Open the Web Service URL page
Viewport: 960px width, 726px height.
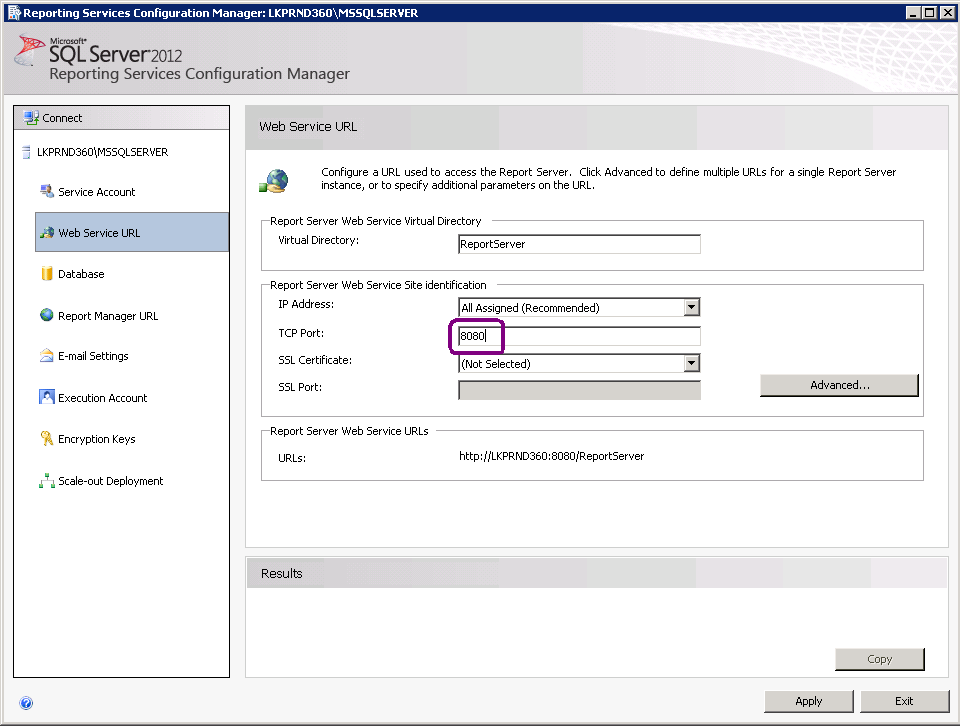[132, 233]
